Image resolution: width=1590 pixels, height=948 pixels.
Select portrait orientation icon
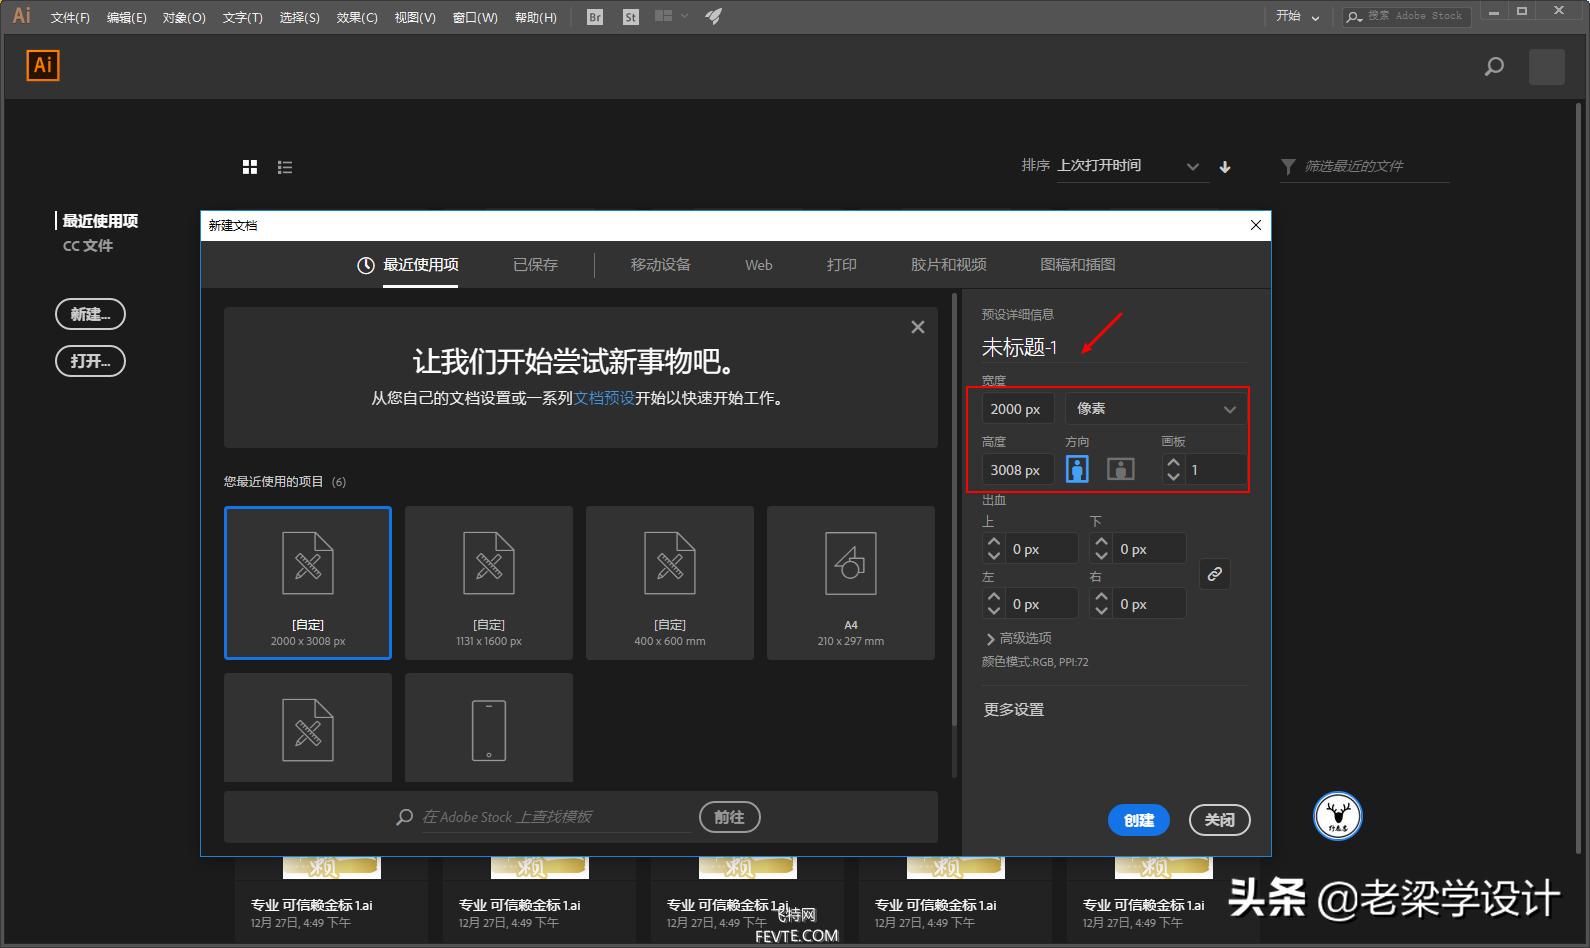point(1077,469)
